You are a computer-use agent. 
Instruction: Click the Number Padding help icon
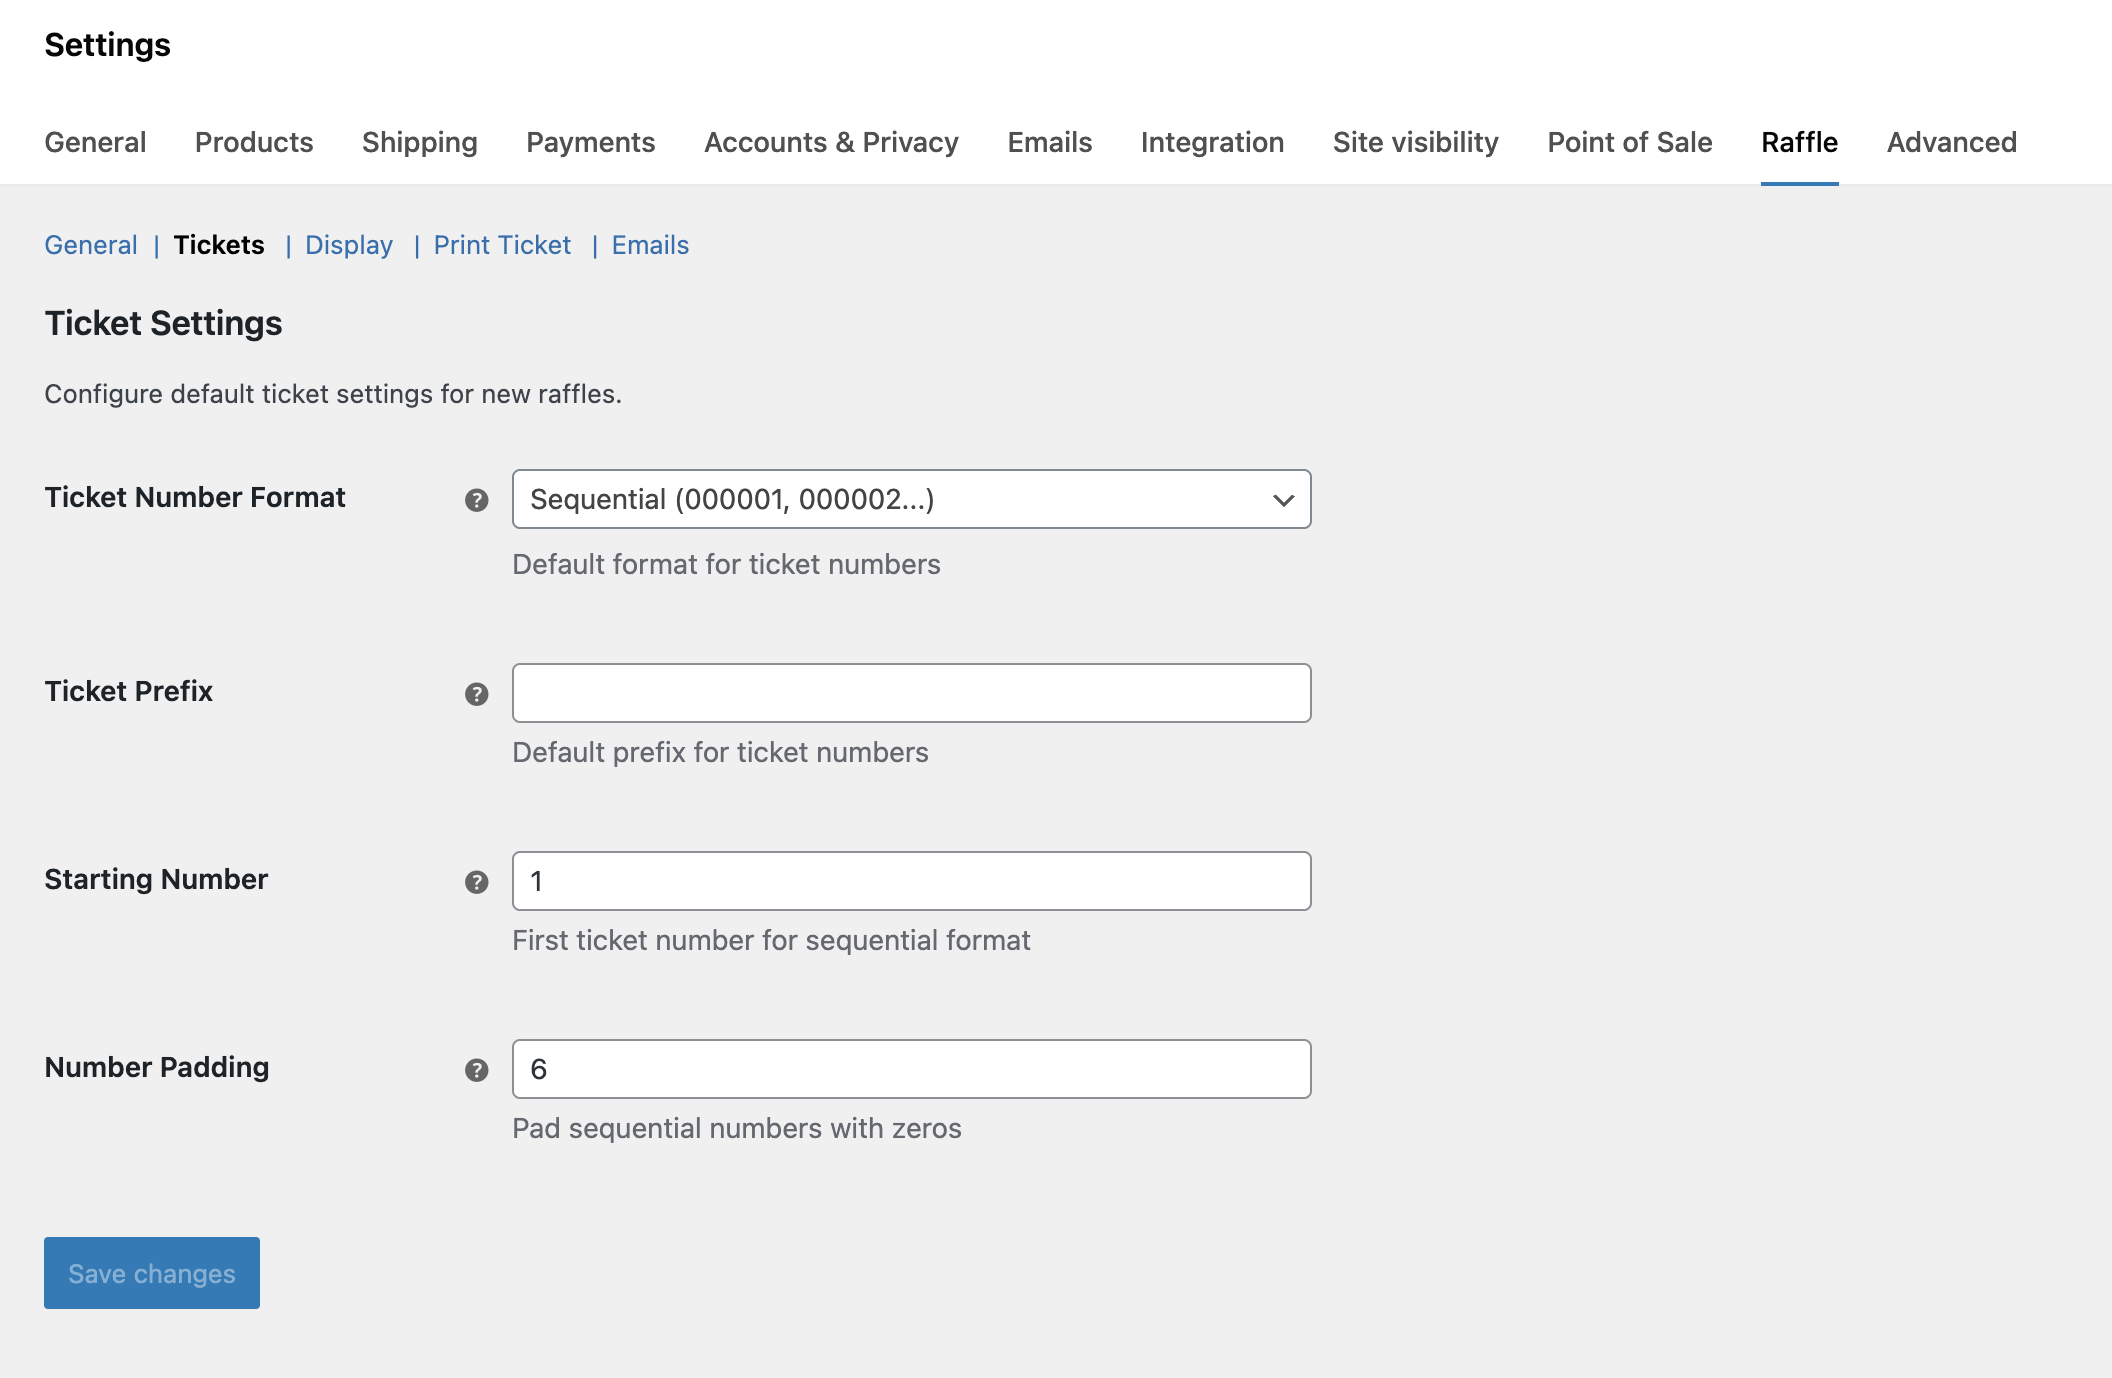[x=477, y=1069]
